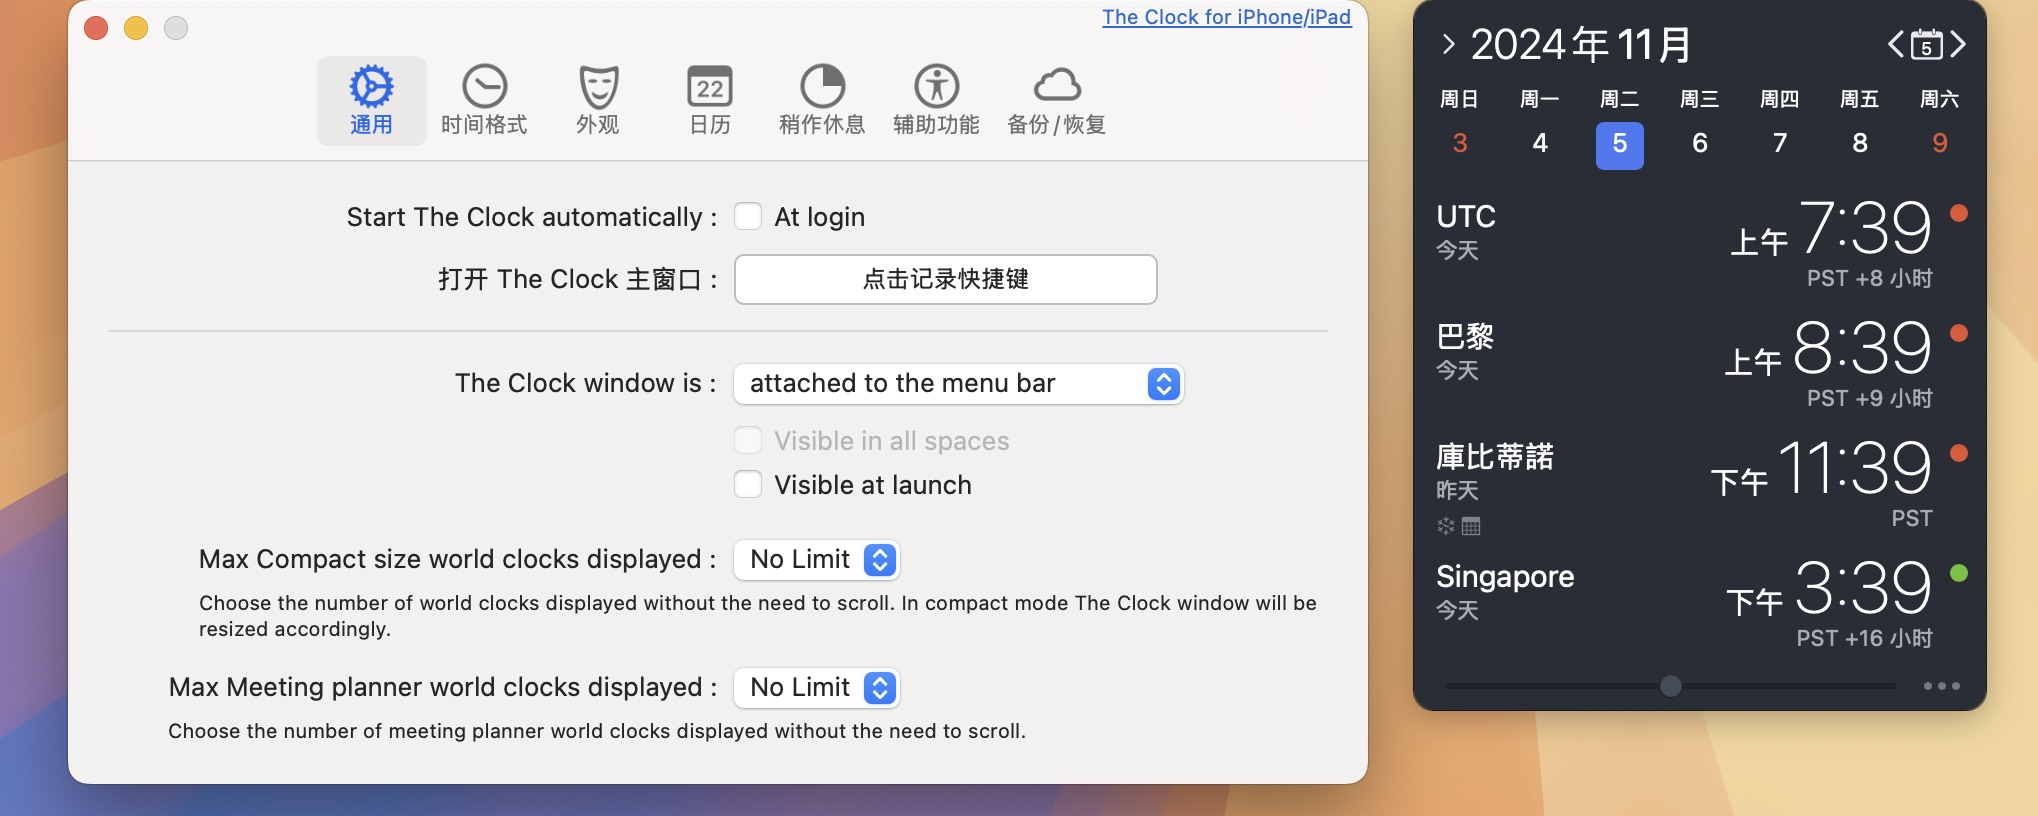Image resolution: width=2038 pixels, height=816 pixels.
Task: Select date 8 in calendar
Action: click(1860, 144)
